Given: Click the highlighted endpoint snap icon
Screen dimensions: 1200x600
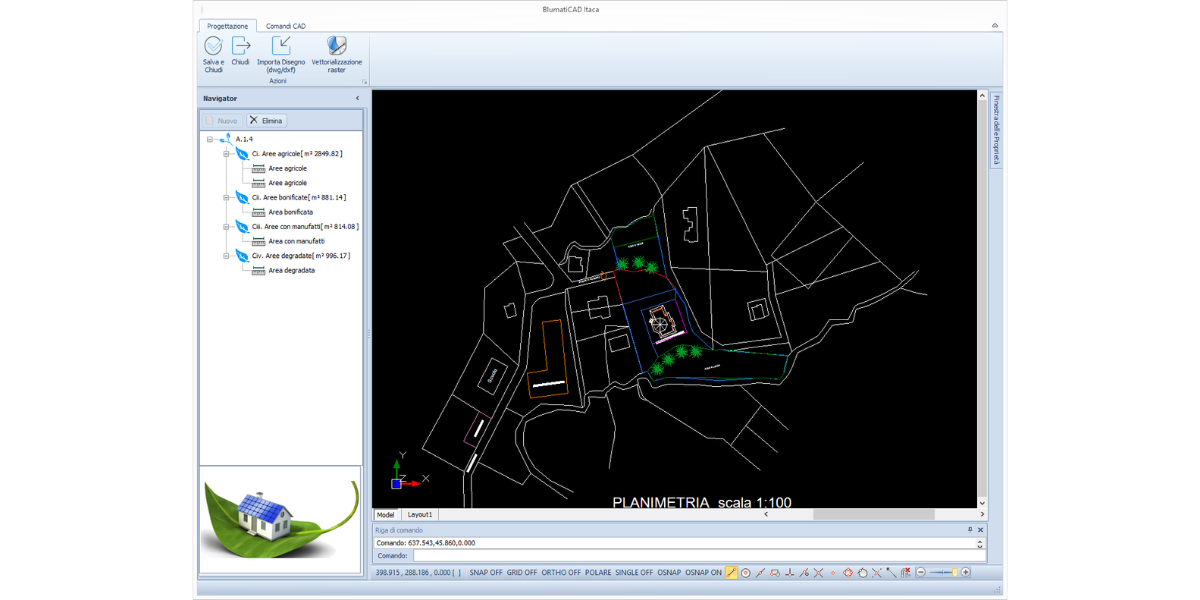Looking at the screenshot, I should tap(731, 572).
